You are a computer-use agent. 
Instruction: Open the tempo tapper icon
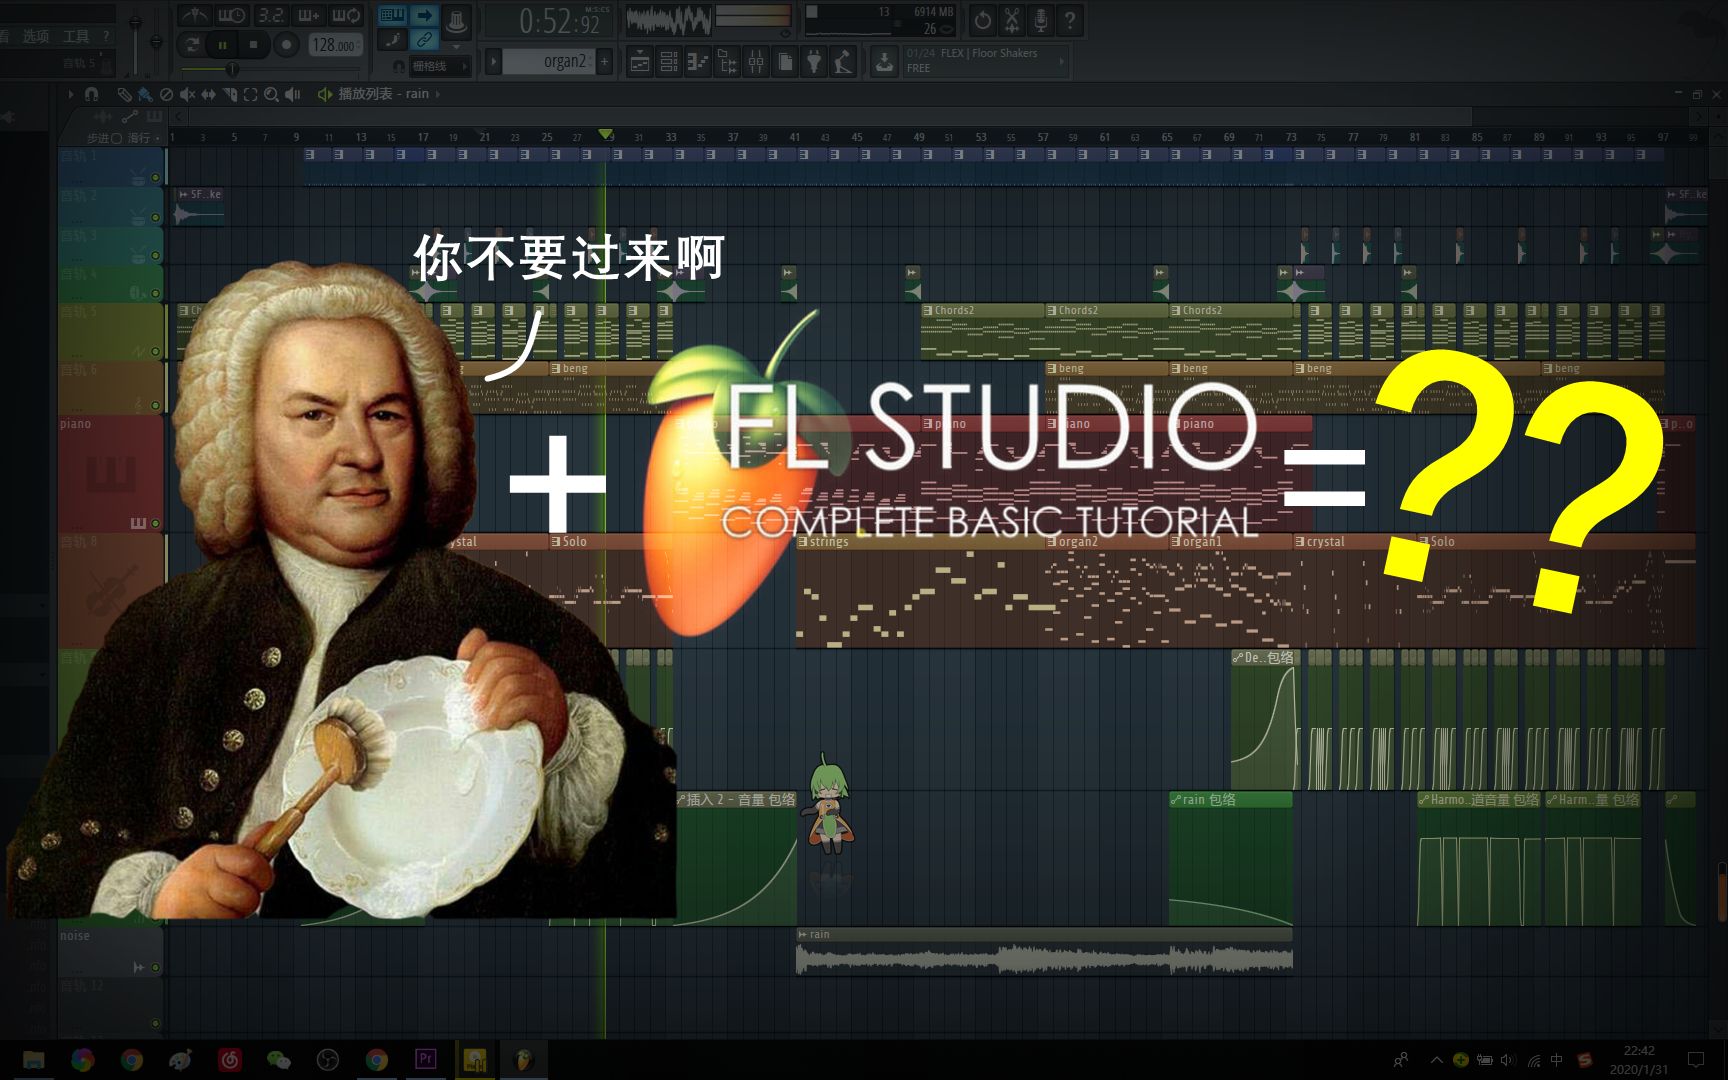[x=844, y=63]
